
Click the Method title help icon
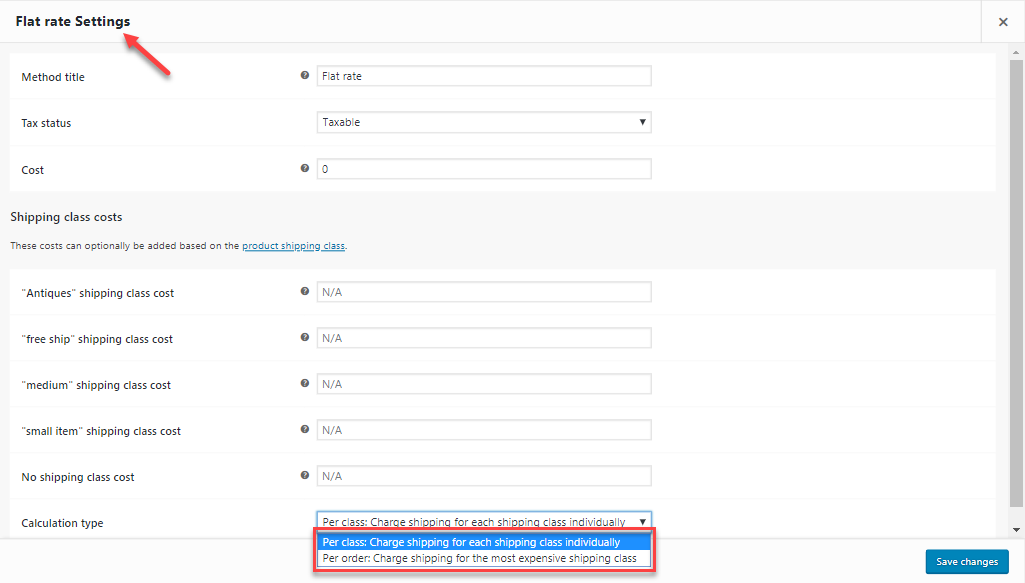coord(305,75)
